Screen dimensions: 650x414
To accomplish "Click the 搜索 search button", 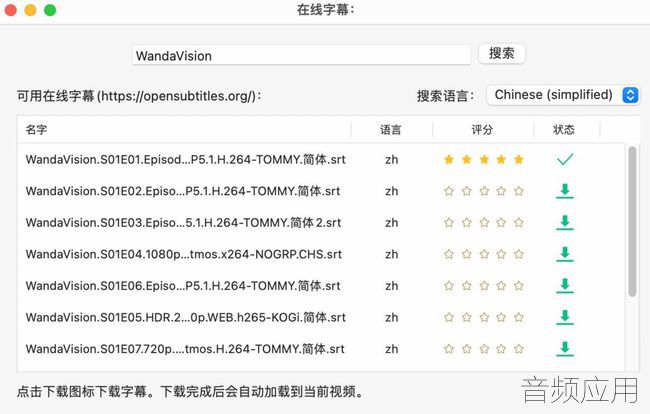I will pyautogui.click(x=502, y=53).
